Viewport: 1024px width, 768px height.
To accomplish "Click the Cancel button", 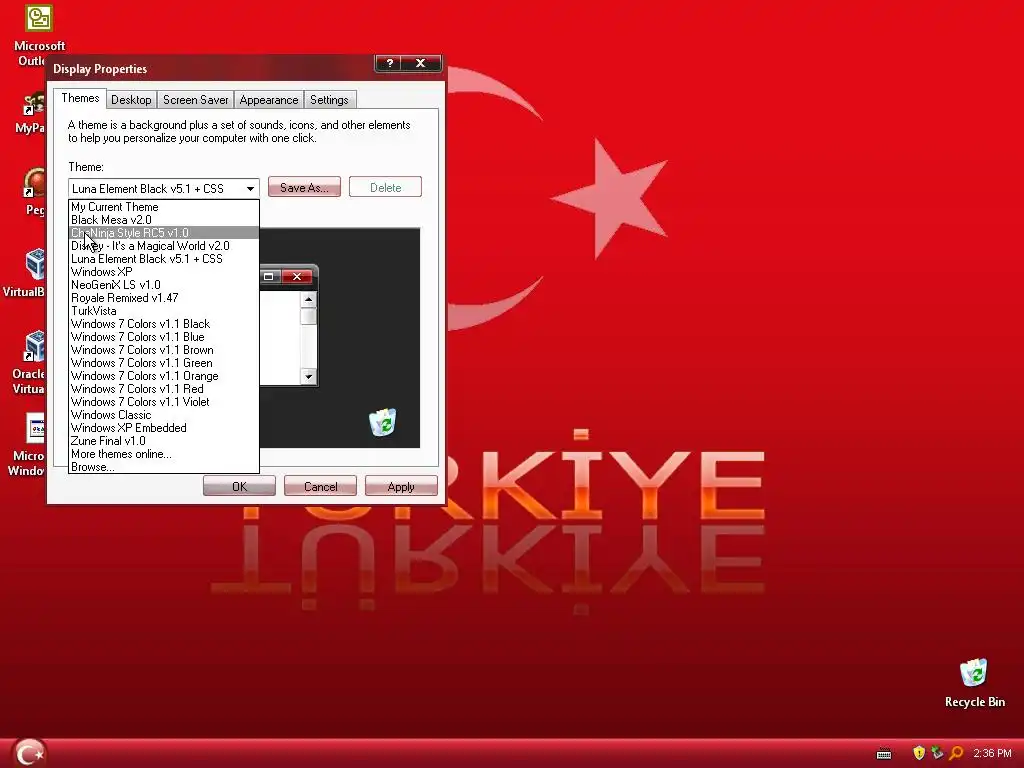I will coord(321,487).
